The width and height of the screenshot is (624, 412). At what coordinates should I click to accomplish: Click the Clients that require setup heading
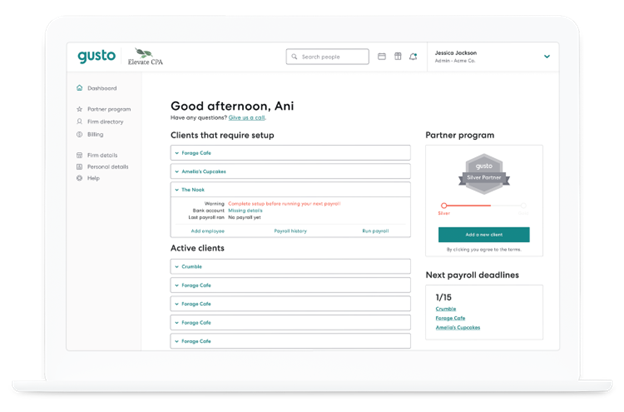pos(222,135)
